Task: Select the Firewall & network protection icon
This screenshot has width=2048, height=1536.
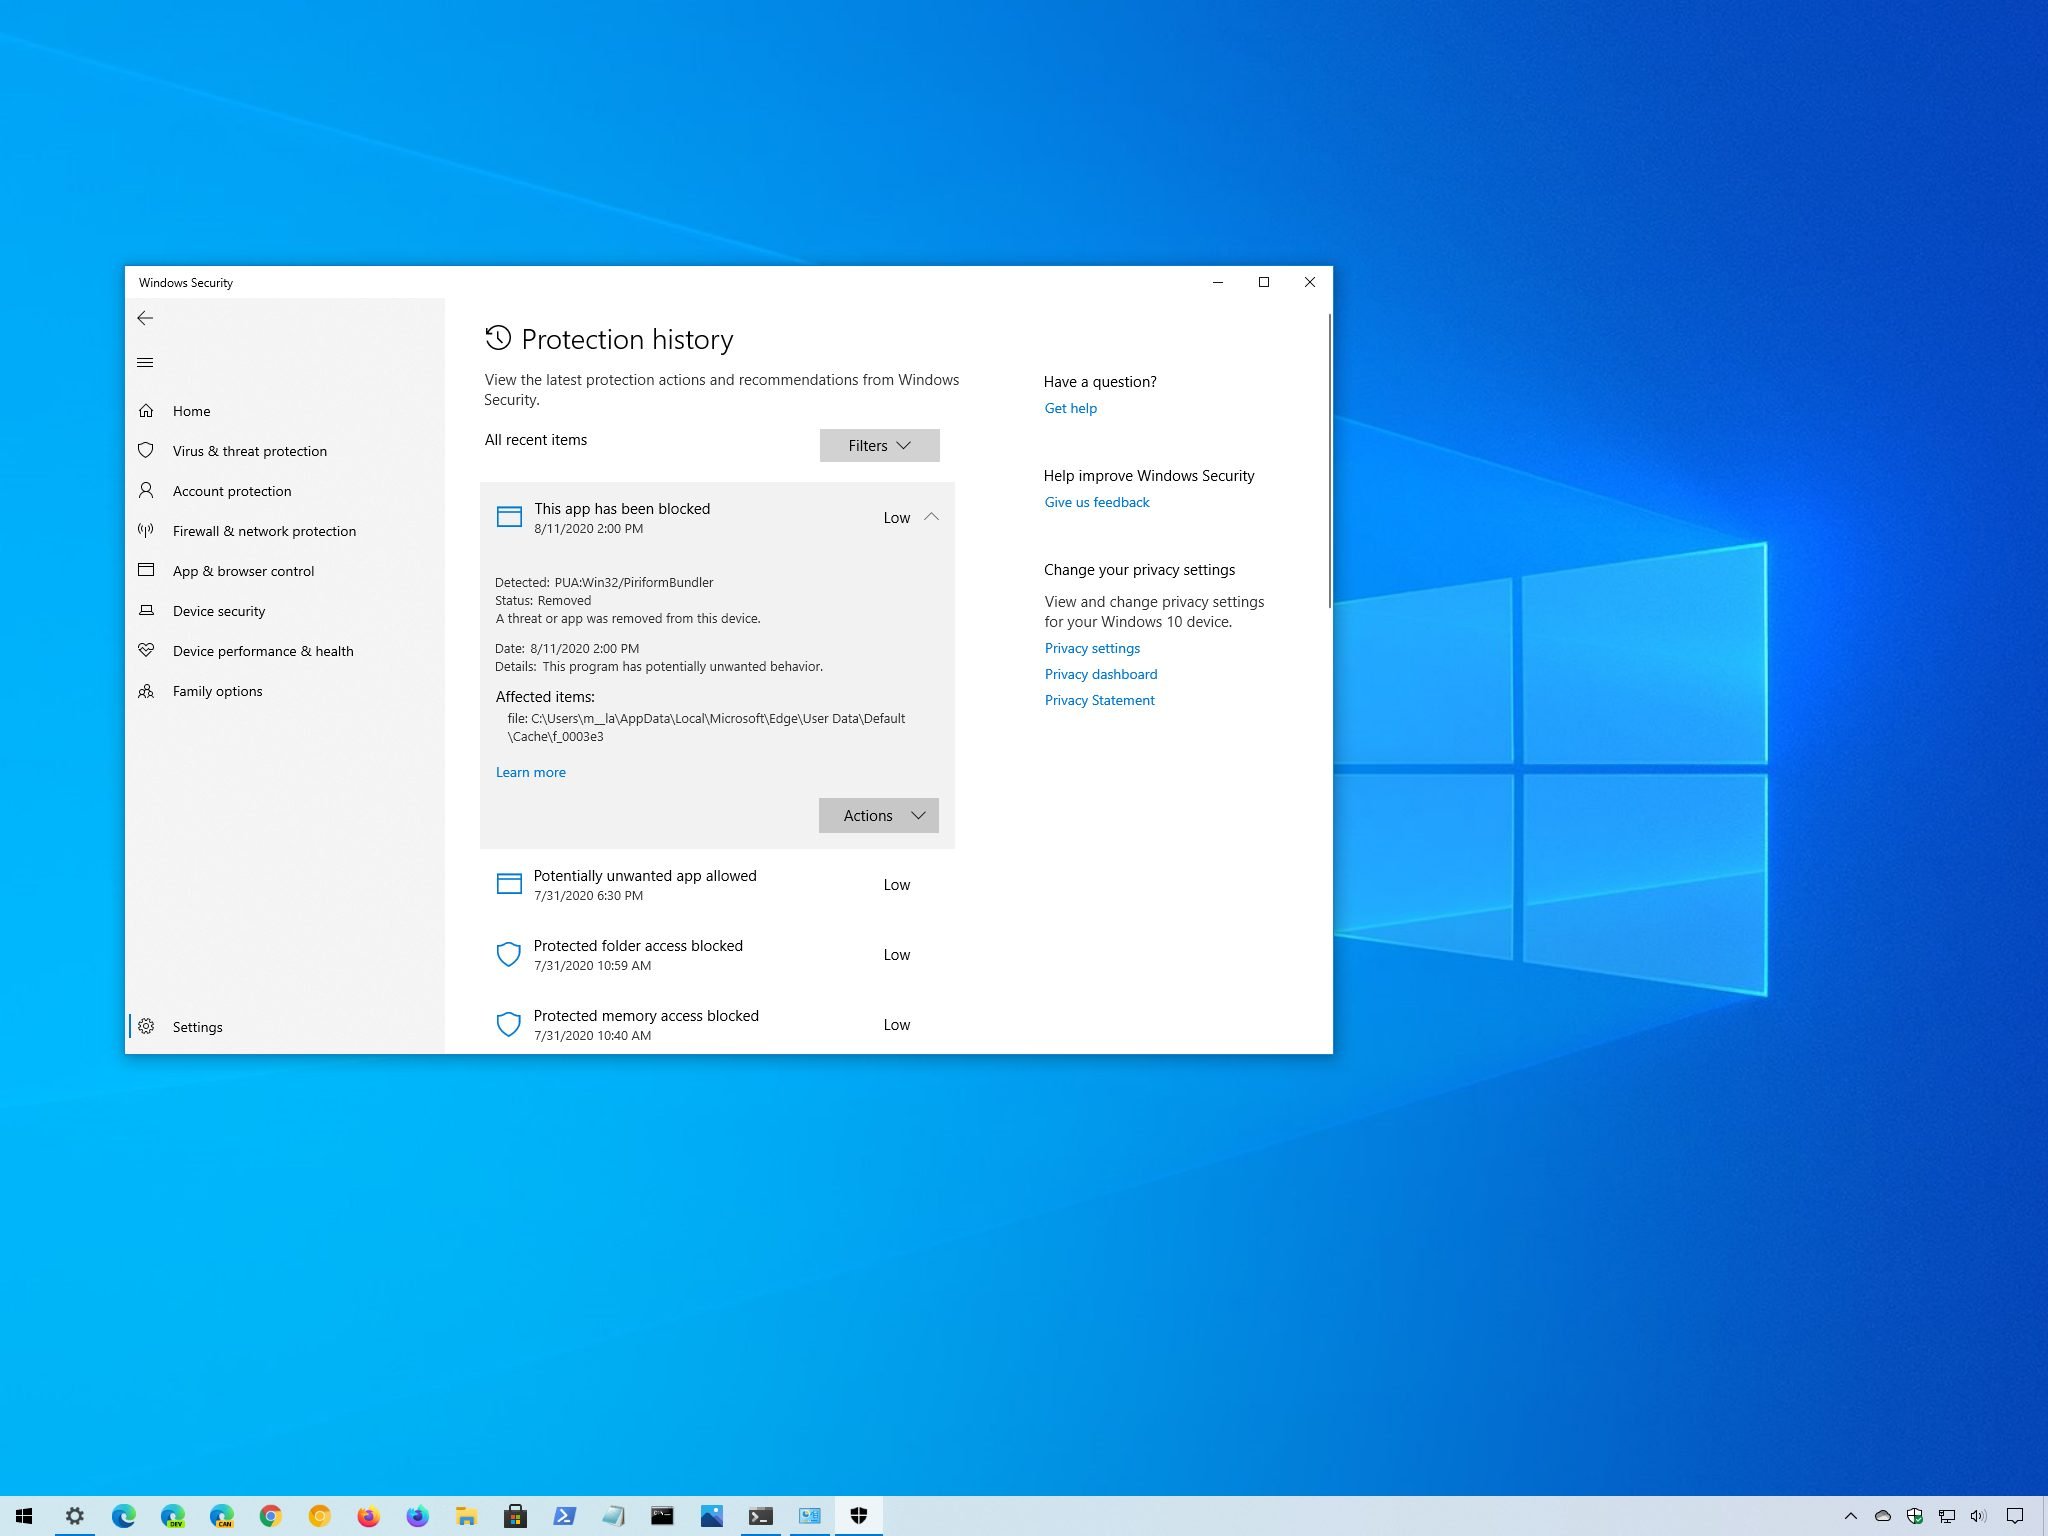Action: coord(147,529)
